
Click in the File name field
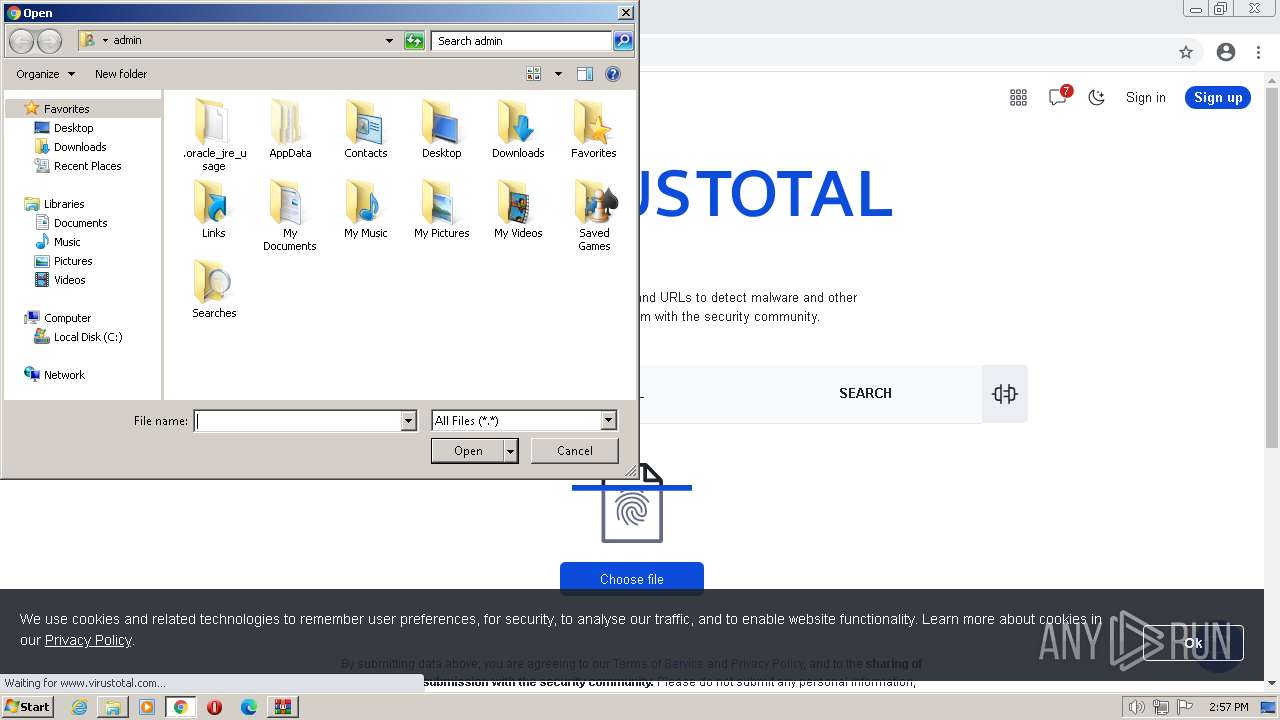pyautogui.click(x=298, y=421)
